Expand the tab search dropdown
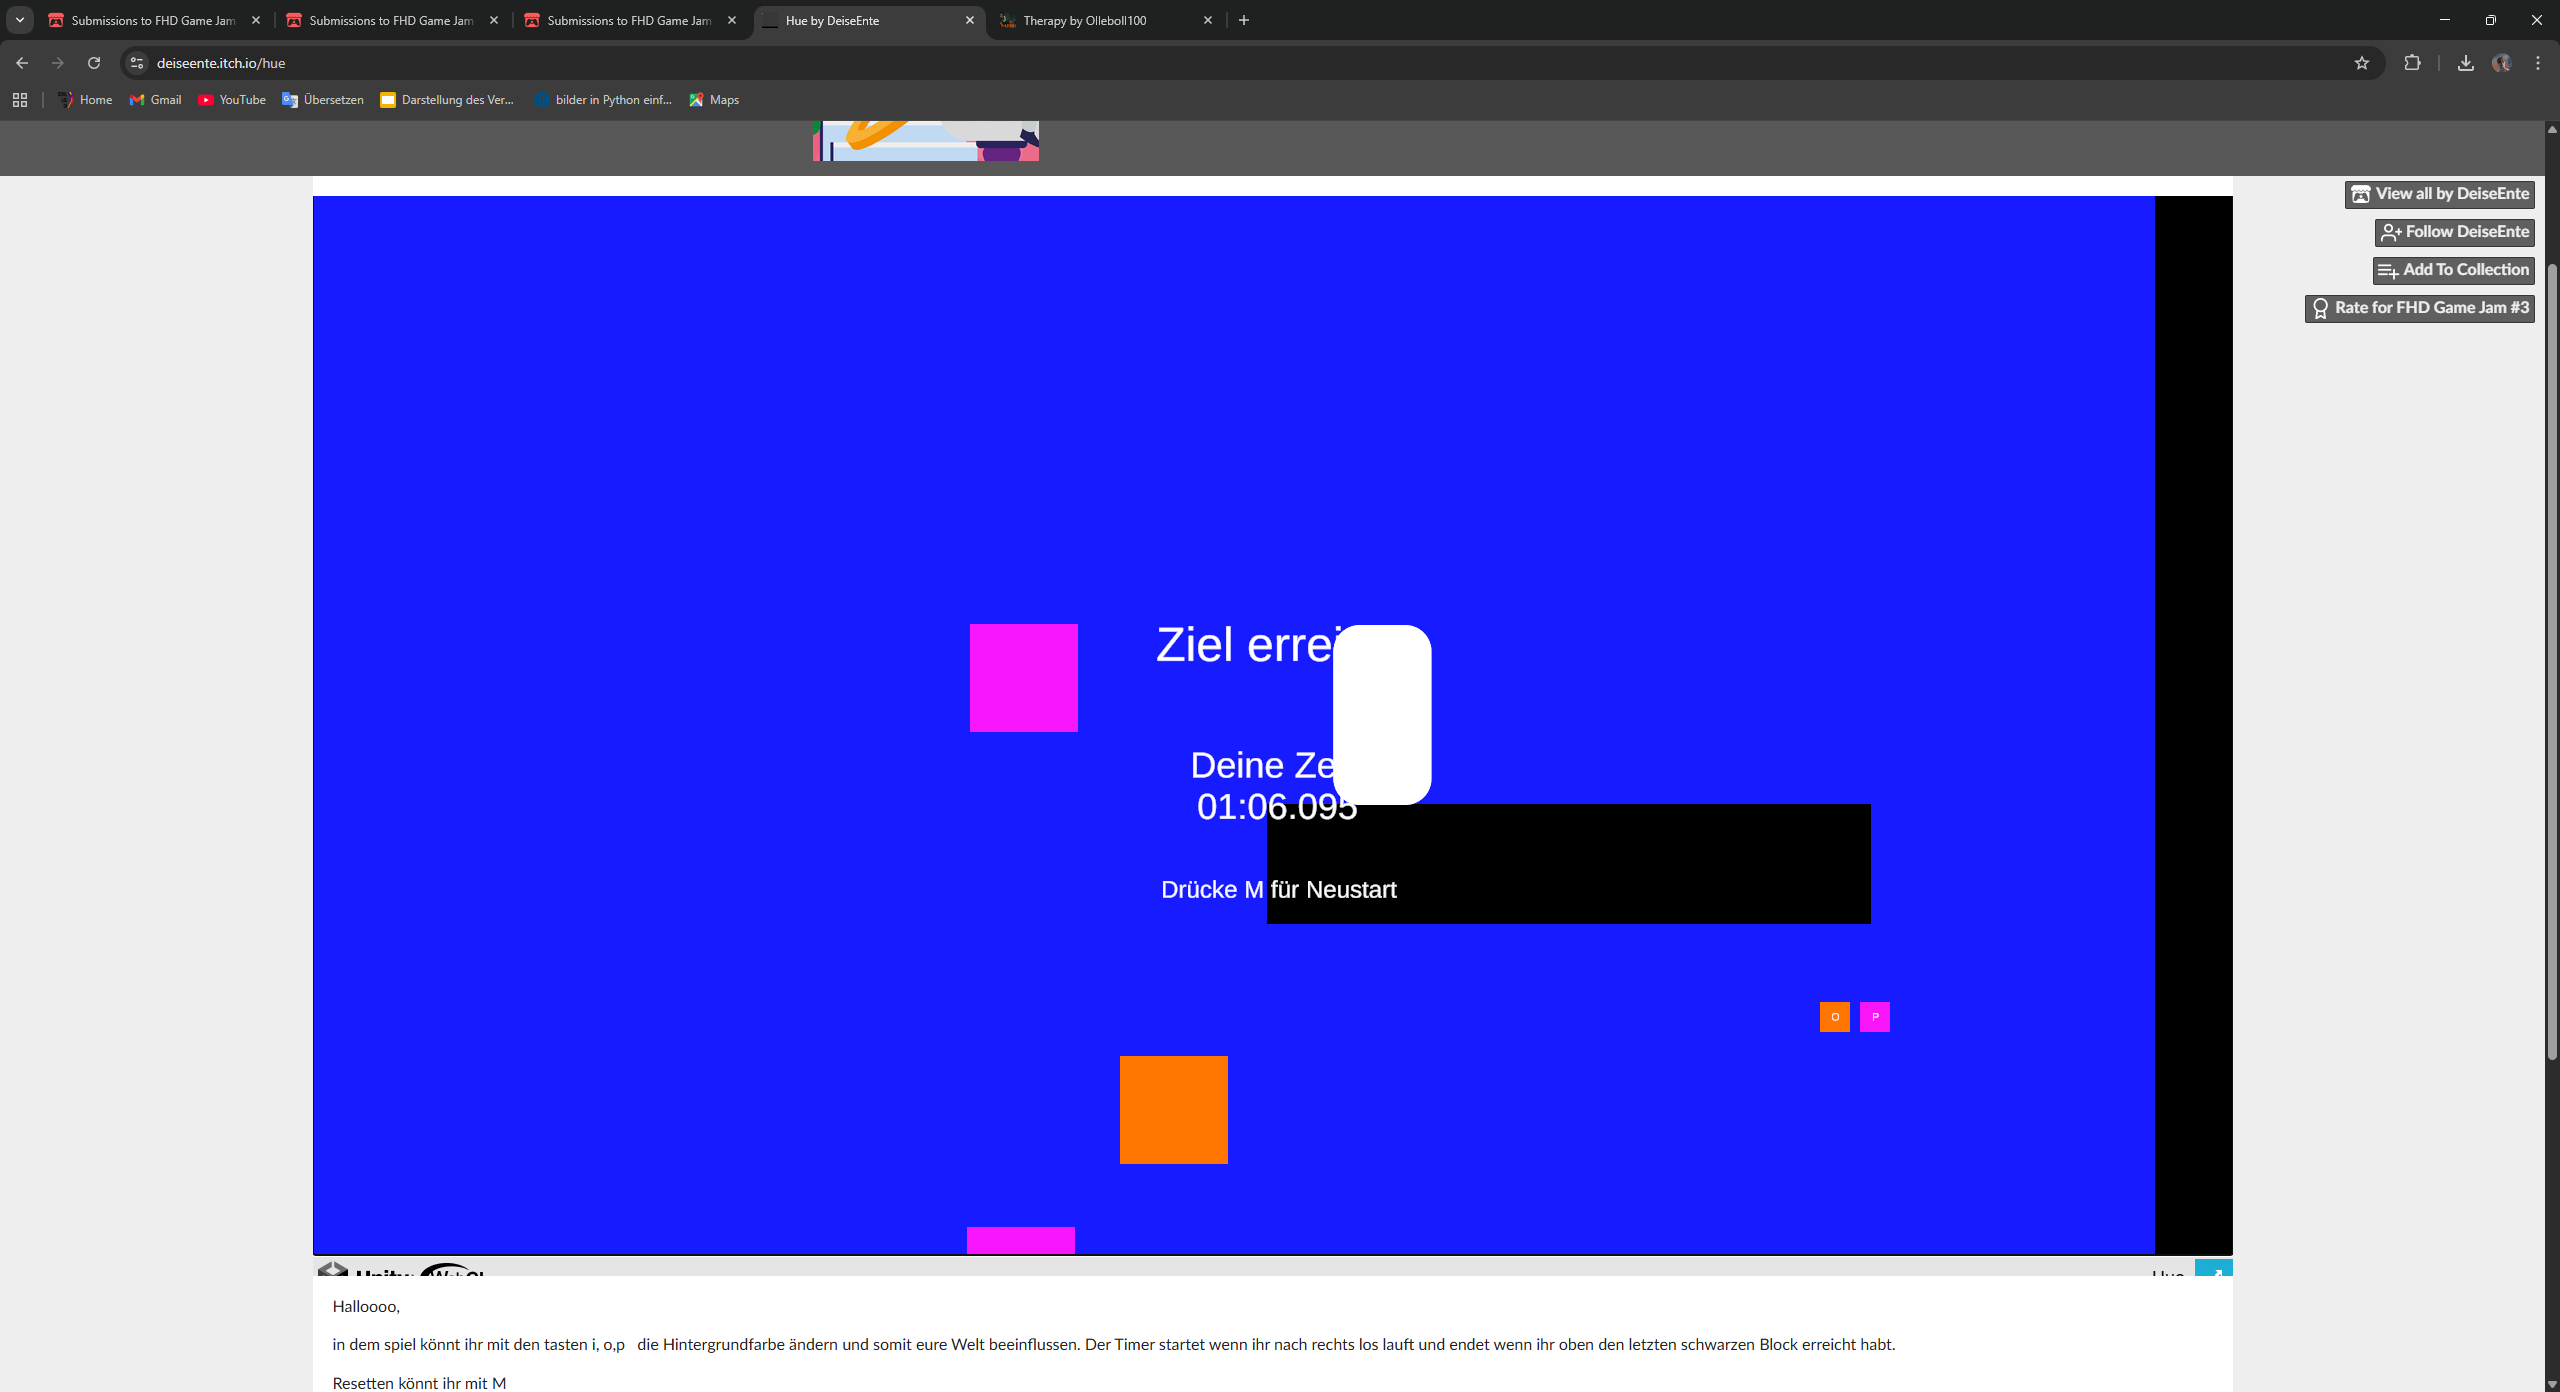 [x=19, y=20]
